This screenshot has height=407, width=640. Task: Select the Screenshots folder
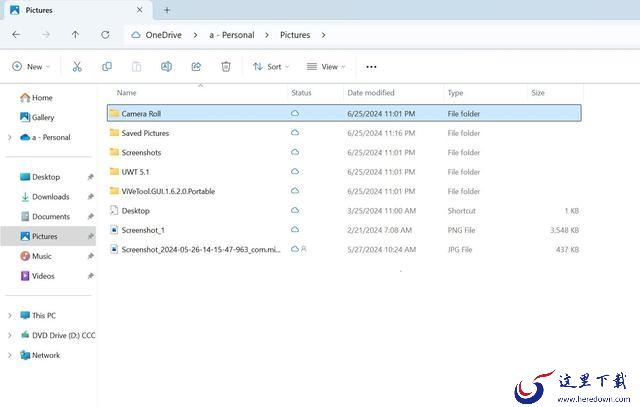click(x=141, y=153)
